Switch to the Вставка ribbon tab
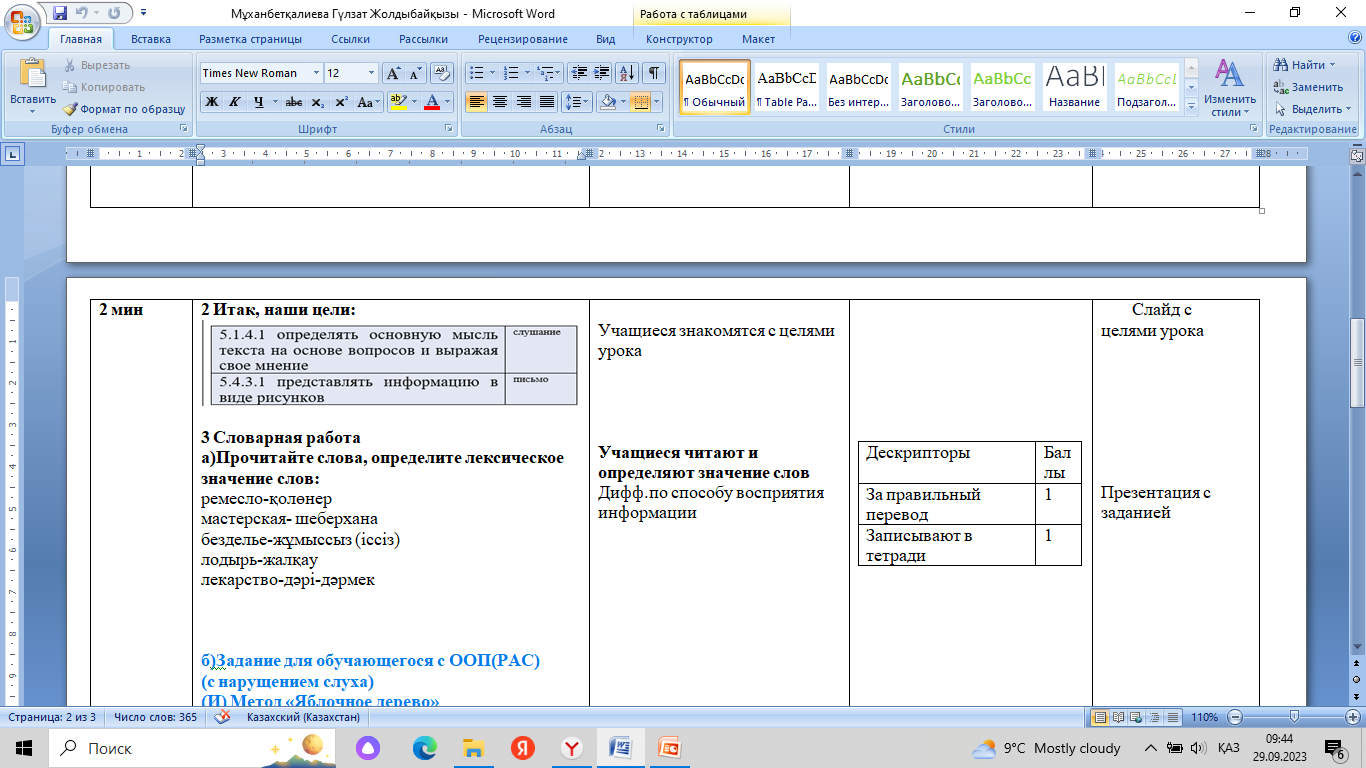Image resolution: width=1366 pixels, height=768 pixels. [x=150, y=39]
